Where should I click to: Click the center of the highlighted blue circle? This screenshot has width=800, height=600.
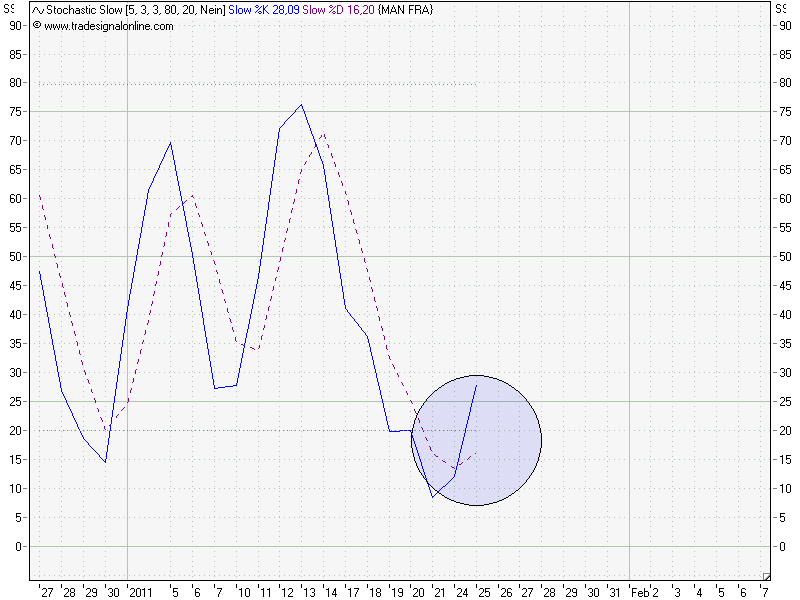(476, 440)
